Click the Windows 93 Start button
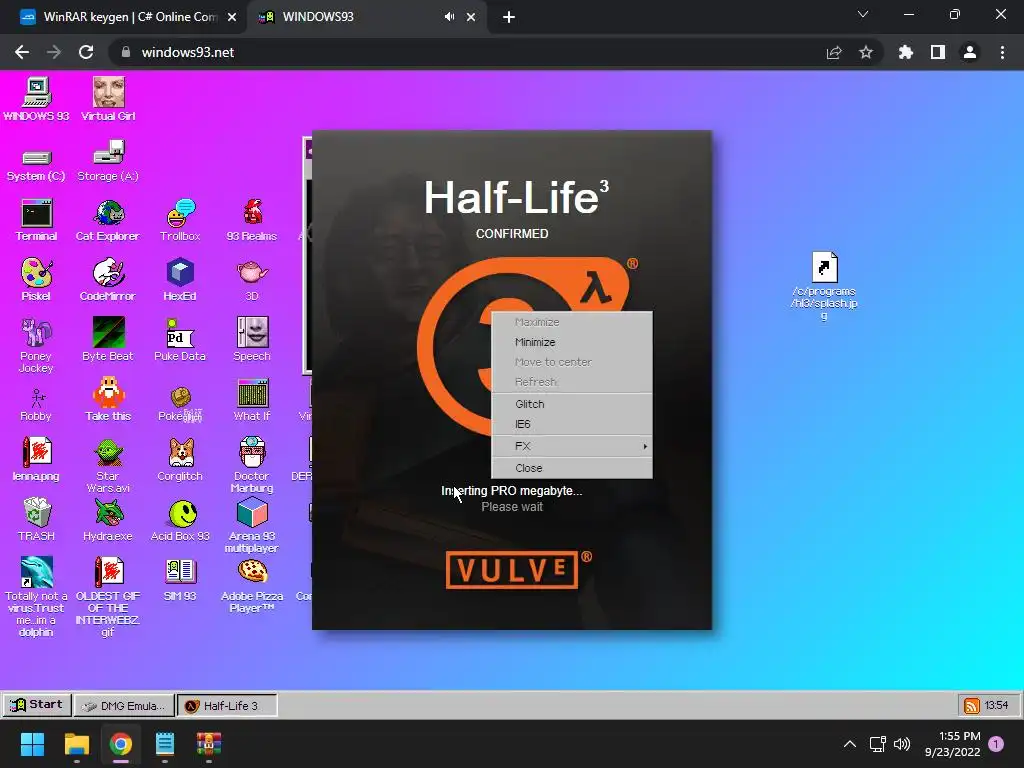The width and height of the screenshot is (1024, 768). tap(37, 705)
